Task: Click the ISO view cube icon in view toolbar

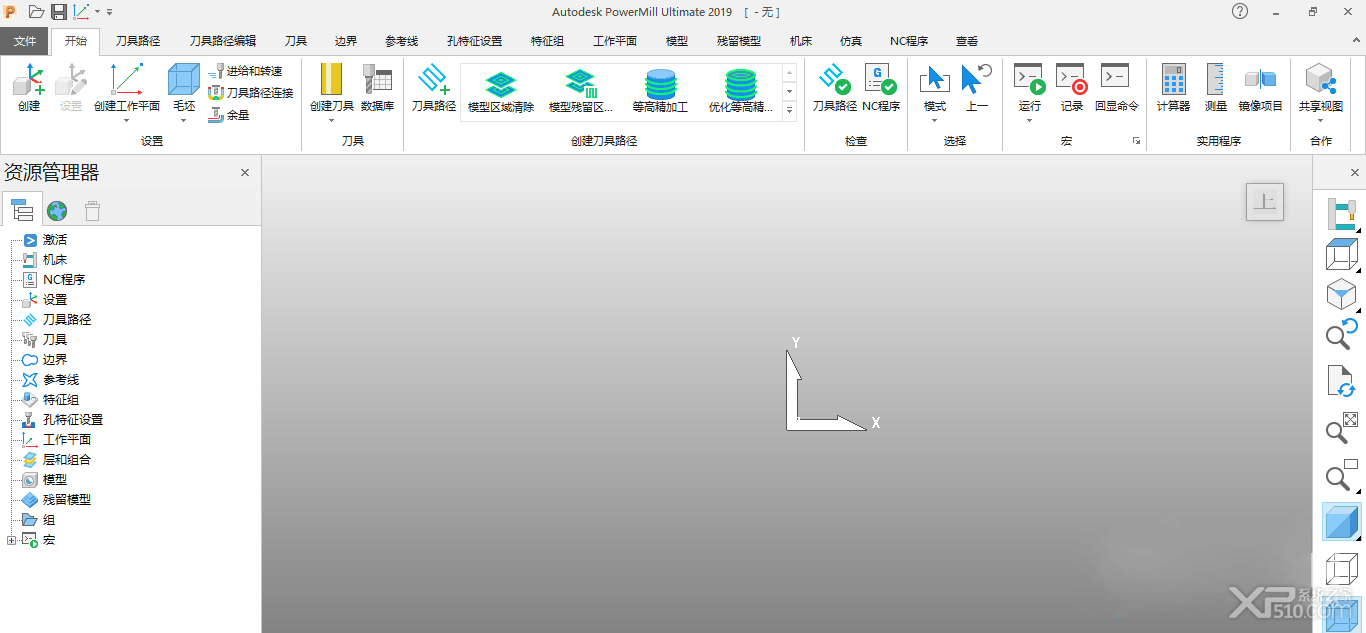Action: 1340,295
